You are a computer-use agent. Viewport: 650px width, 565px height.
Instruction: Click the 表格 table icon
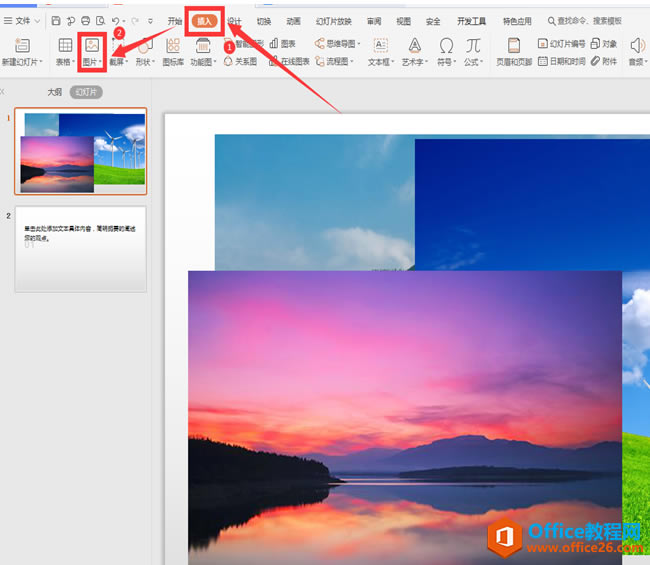click(x=65, y=45)
